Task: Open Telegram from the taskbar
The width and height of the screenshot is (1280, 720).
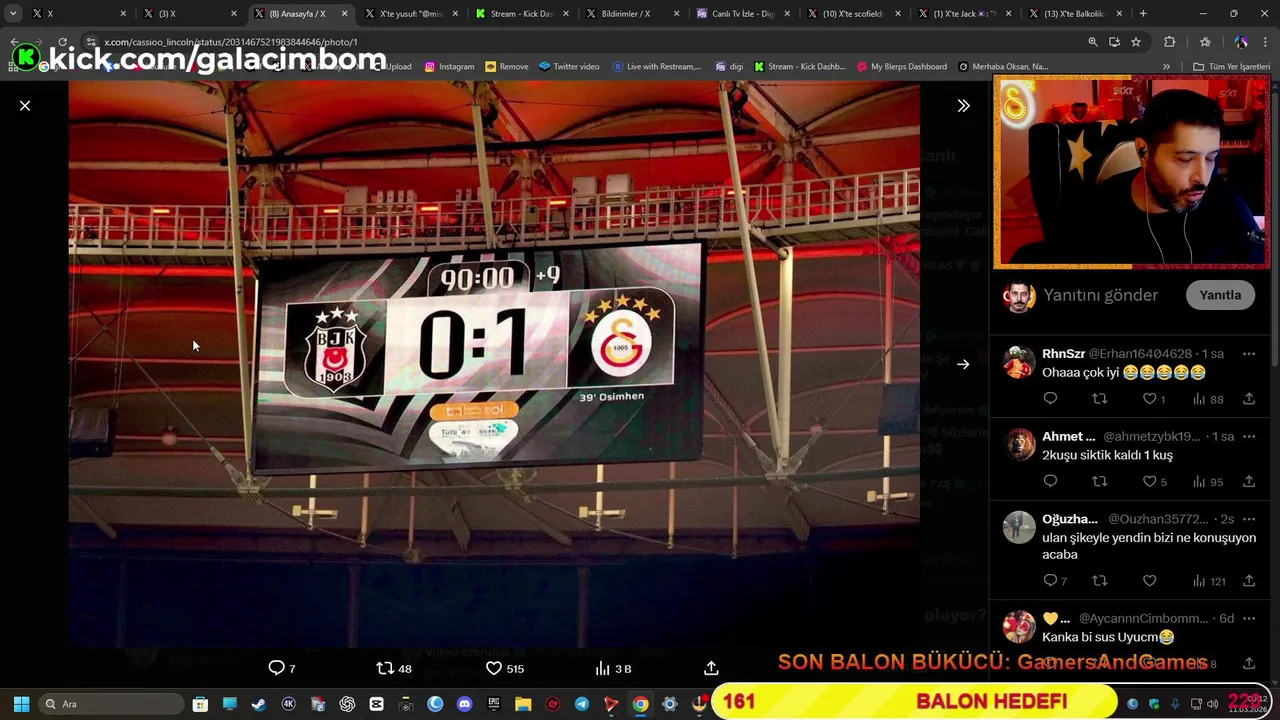Action: 582,704
